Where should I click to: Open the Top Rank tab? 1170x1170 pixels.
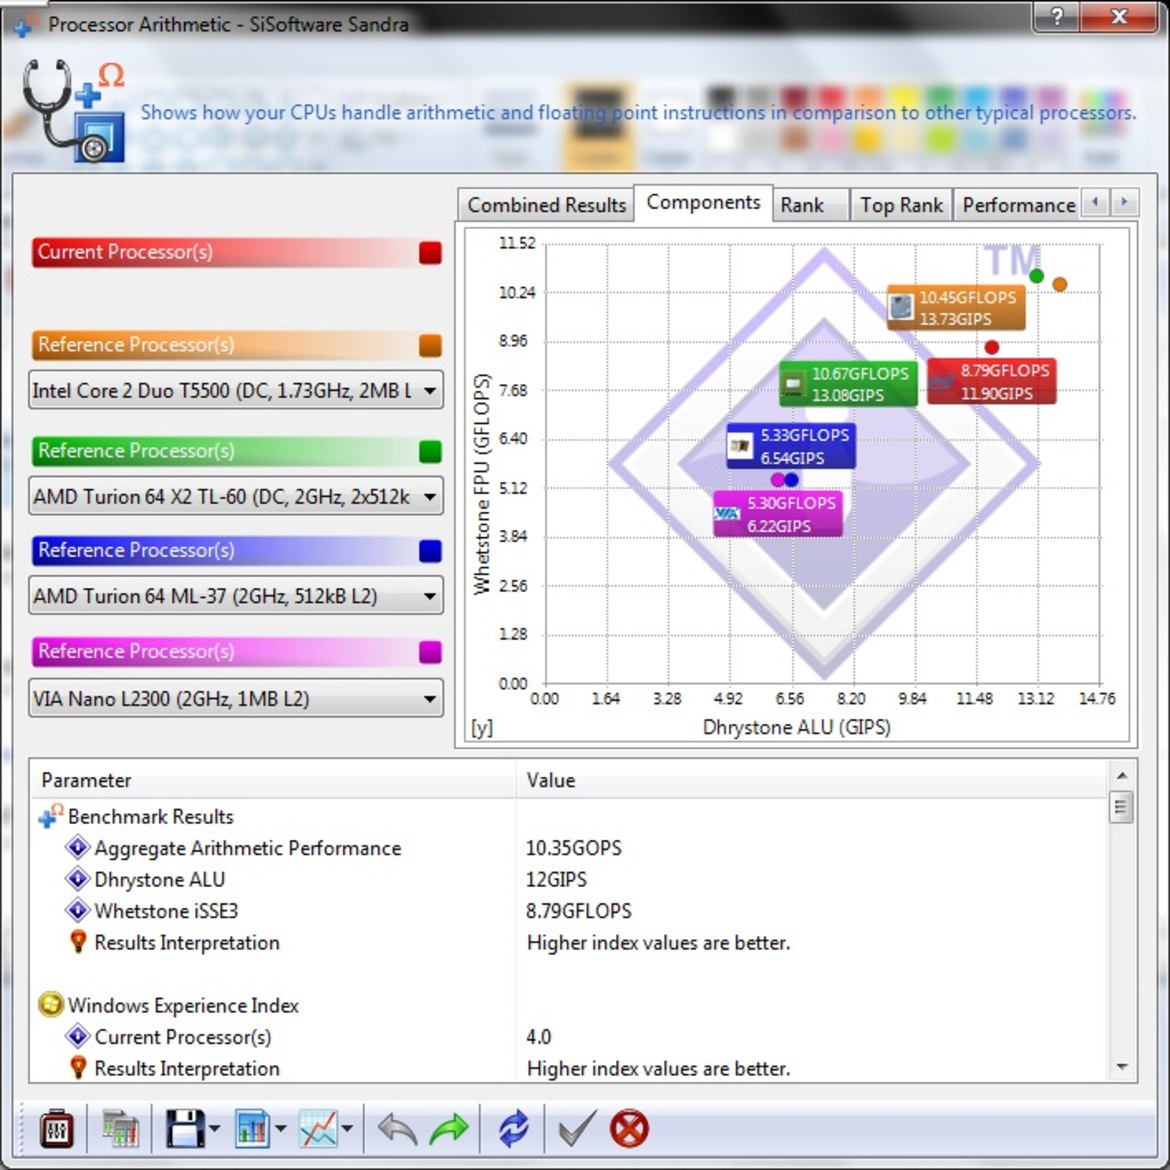pos(901,205)
